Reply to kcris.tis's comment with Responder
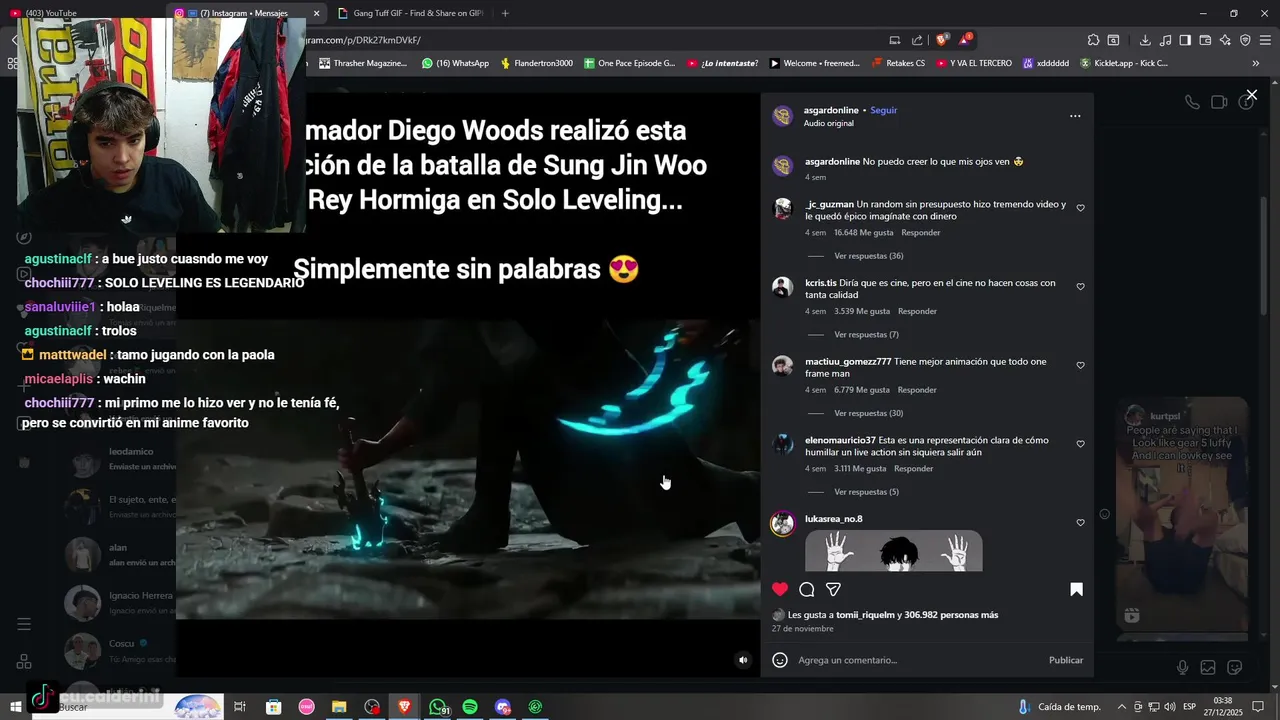Screen dimensions: 1280x720 pos(917,311)
